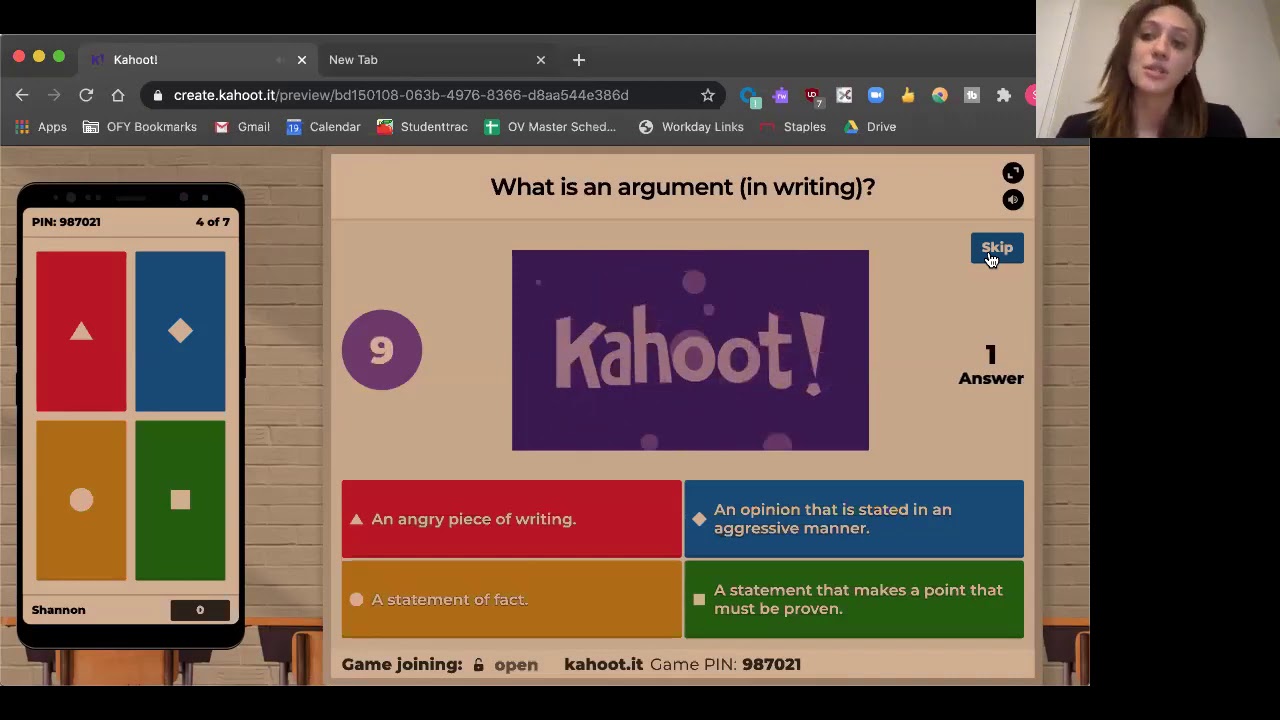Choose the blue diamond answer on phone
This screenshot has width=1280, height=720.
click(180, 331)
